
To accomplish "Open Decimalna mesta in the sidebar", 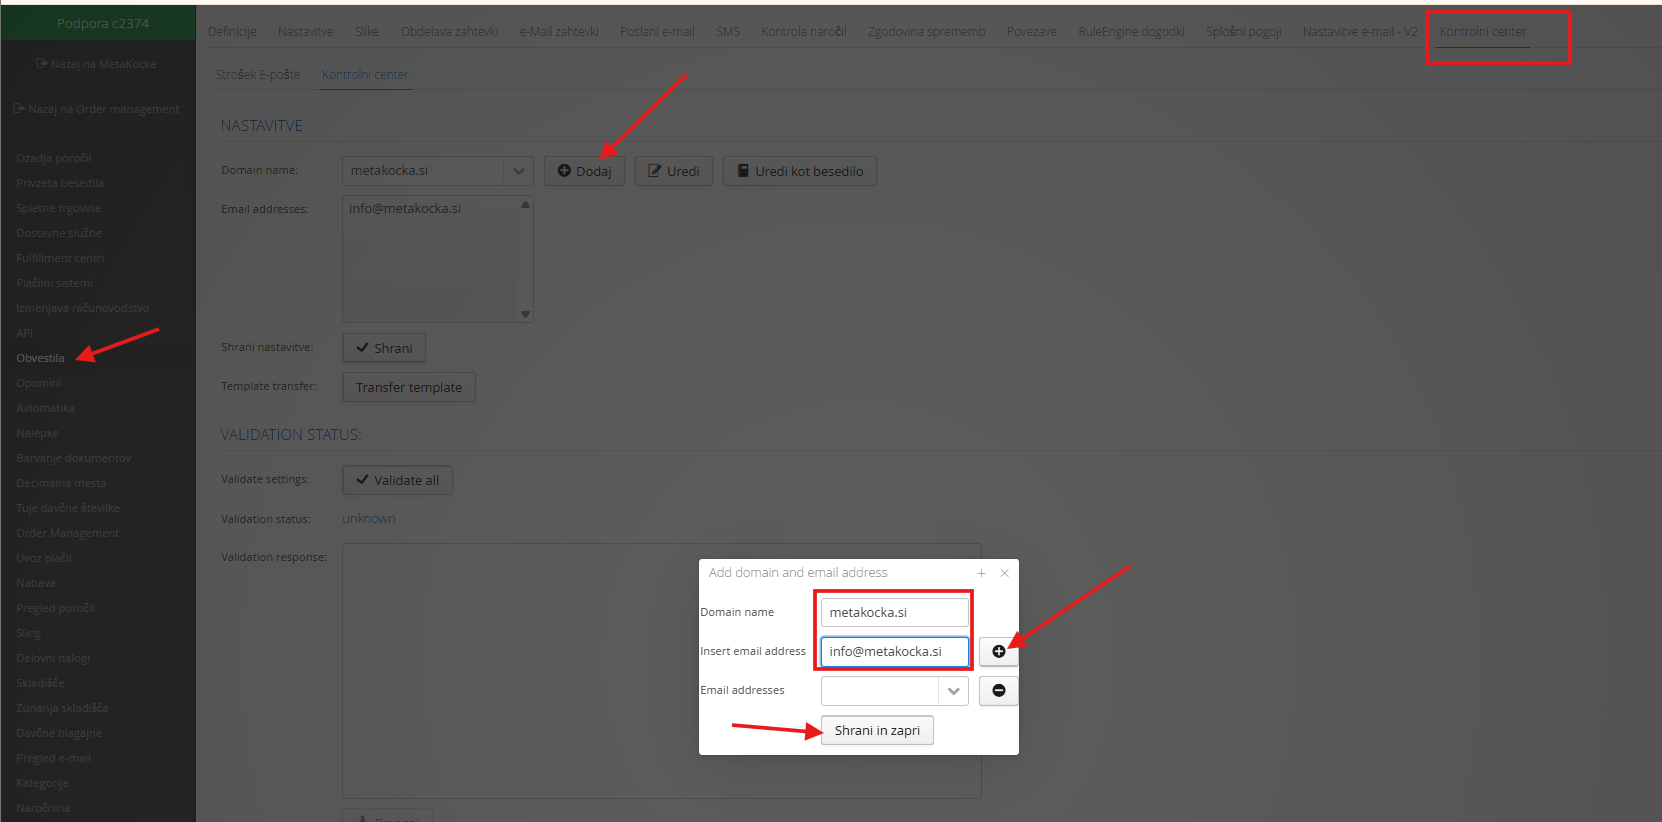I will point(61,483).
